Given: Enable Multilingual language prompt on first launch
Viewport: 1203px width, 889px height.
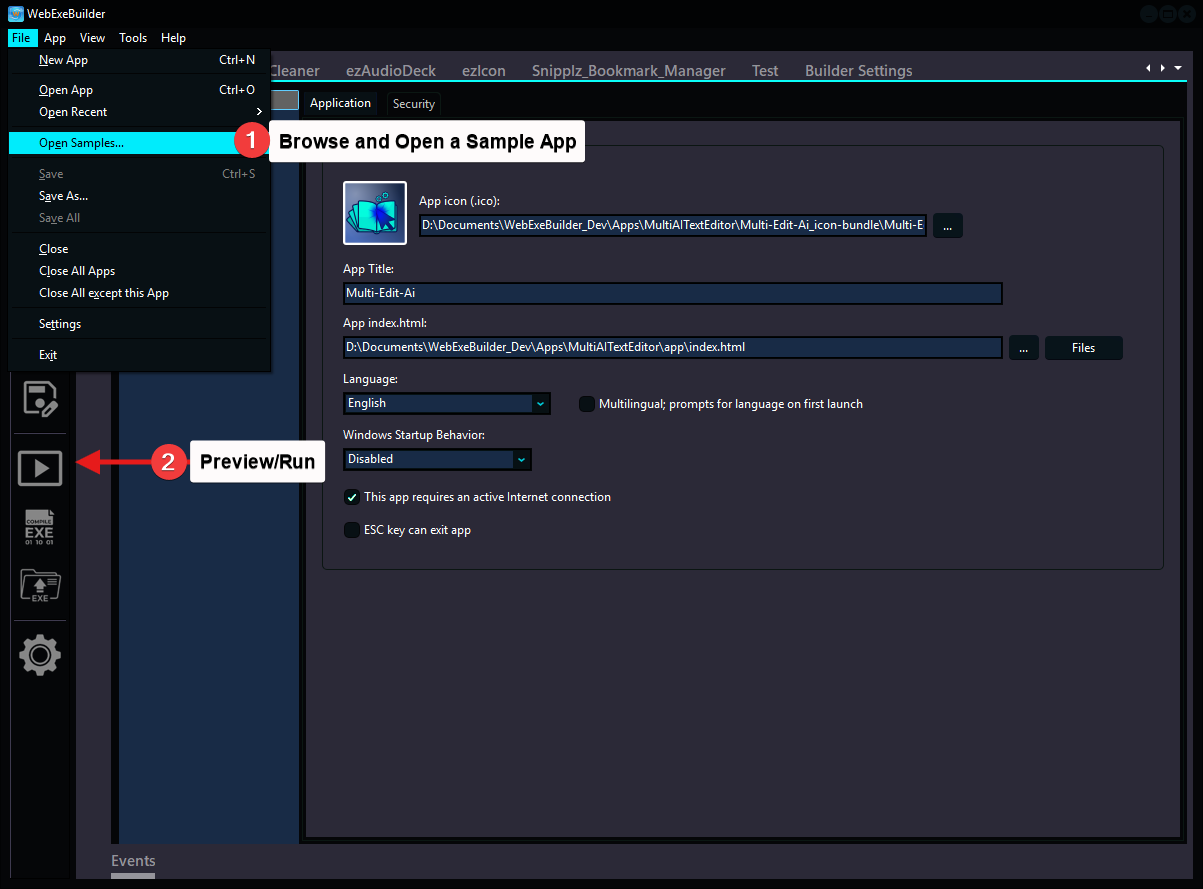Looking at the screenshot, I should pos(587,404).
